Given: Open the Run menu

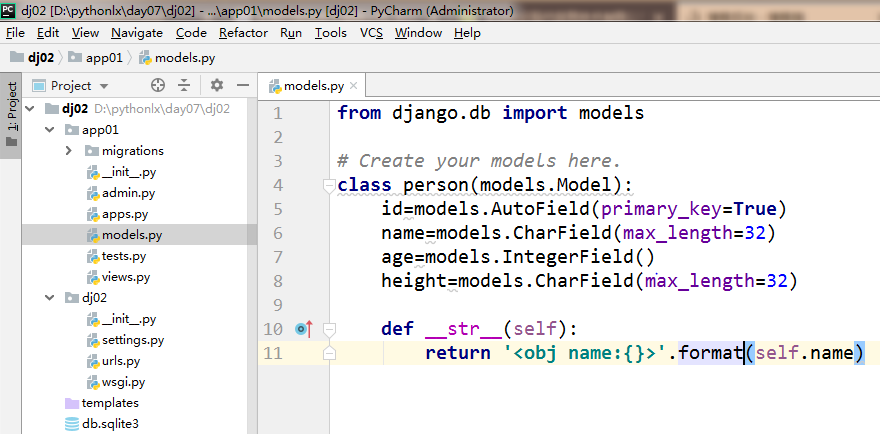Looking at the screenshot, I should [291, 33].
